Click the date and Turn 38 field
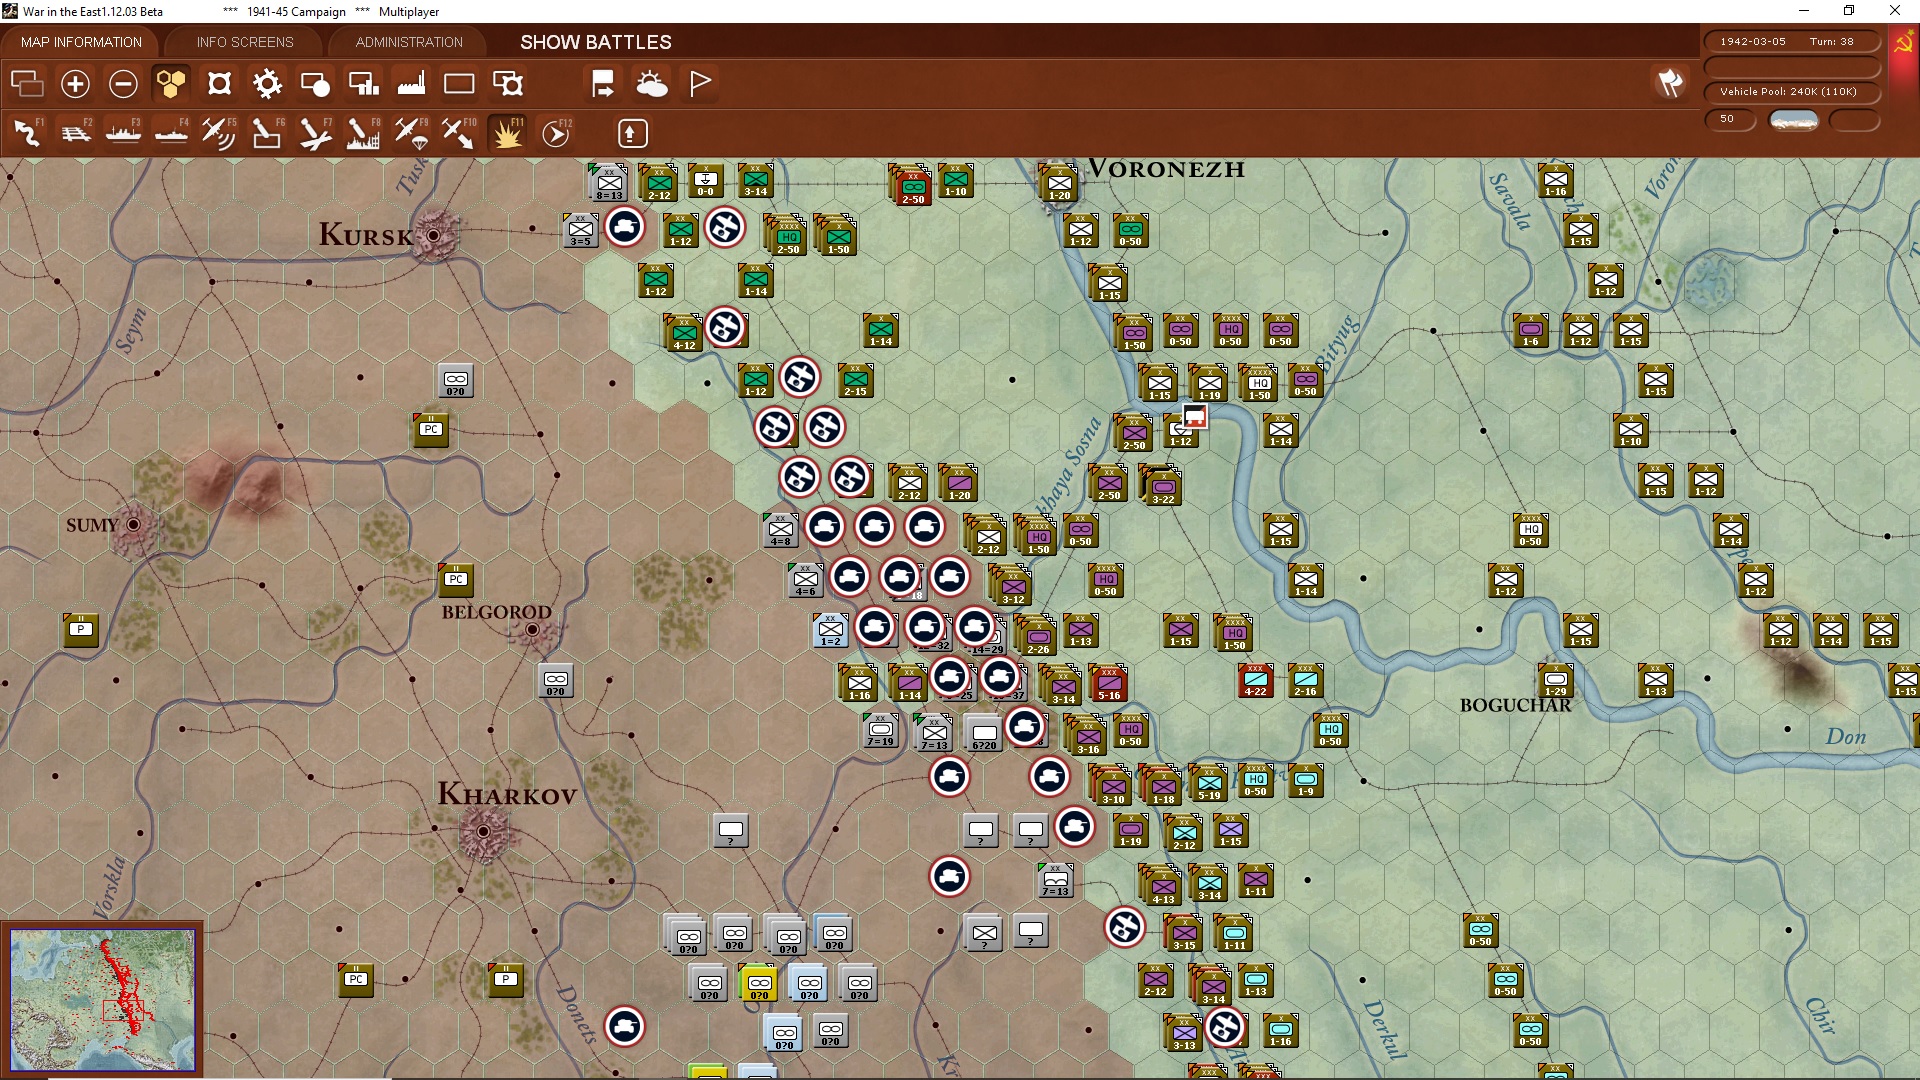The height and width of the screenshot is (1080, 1920). pos(1792,42)
